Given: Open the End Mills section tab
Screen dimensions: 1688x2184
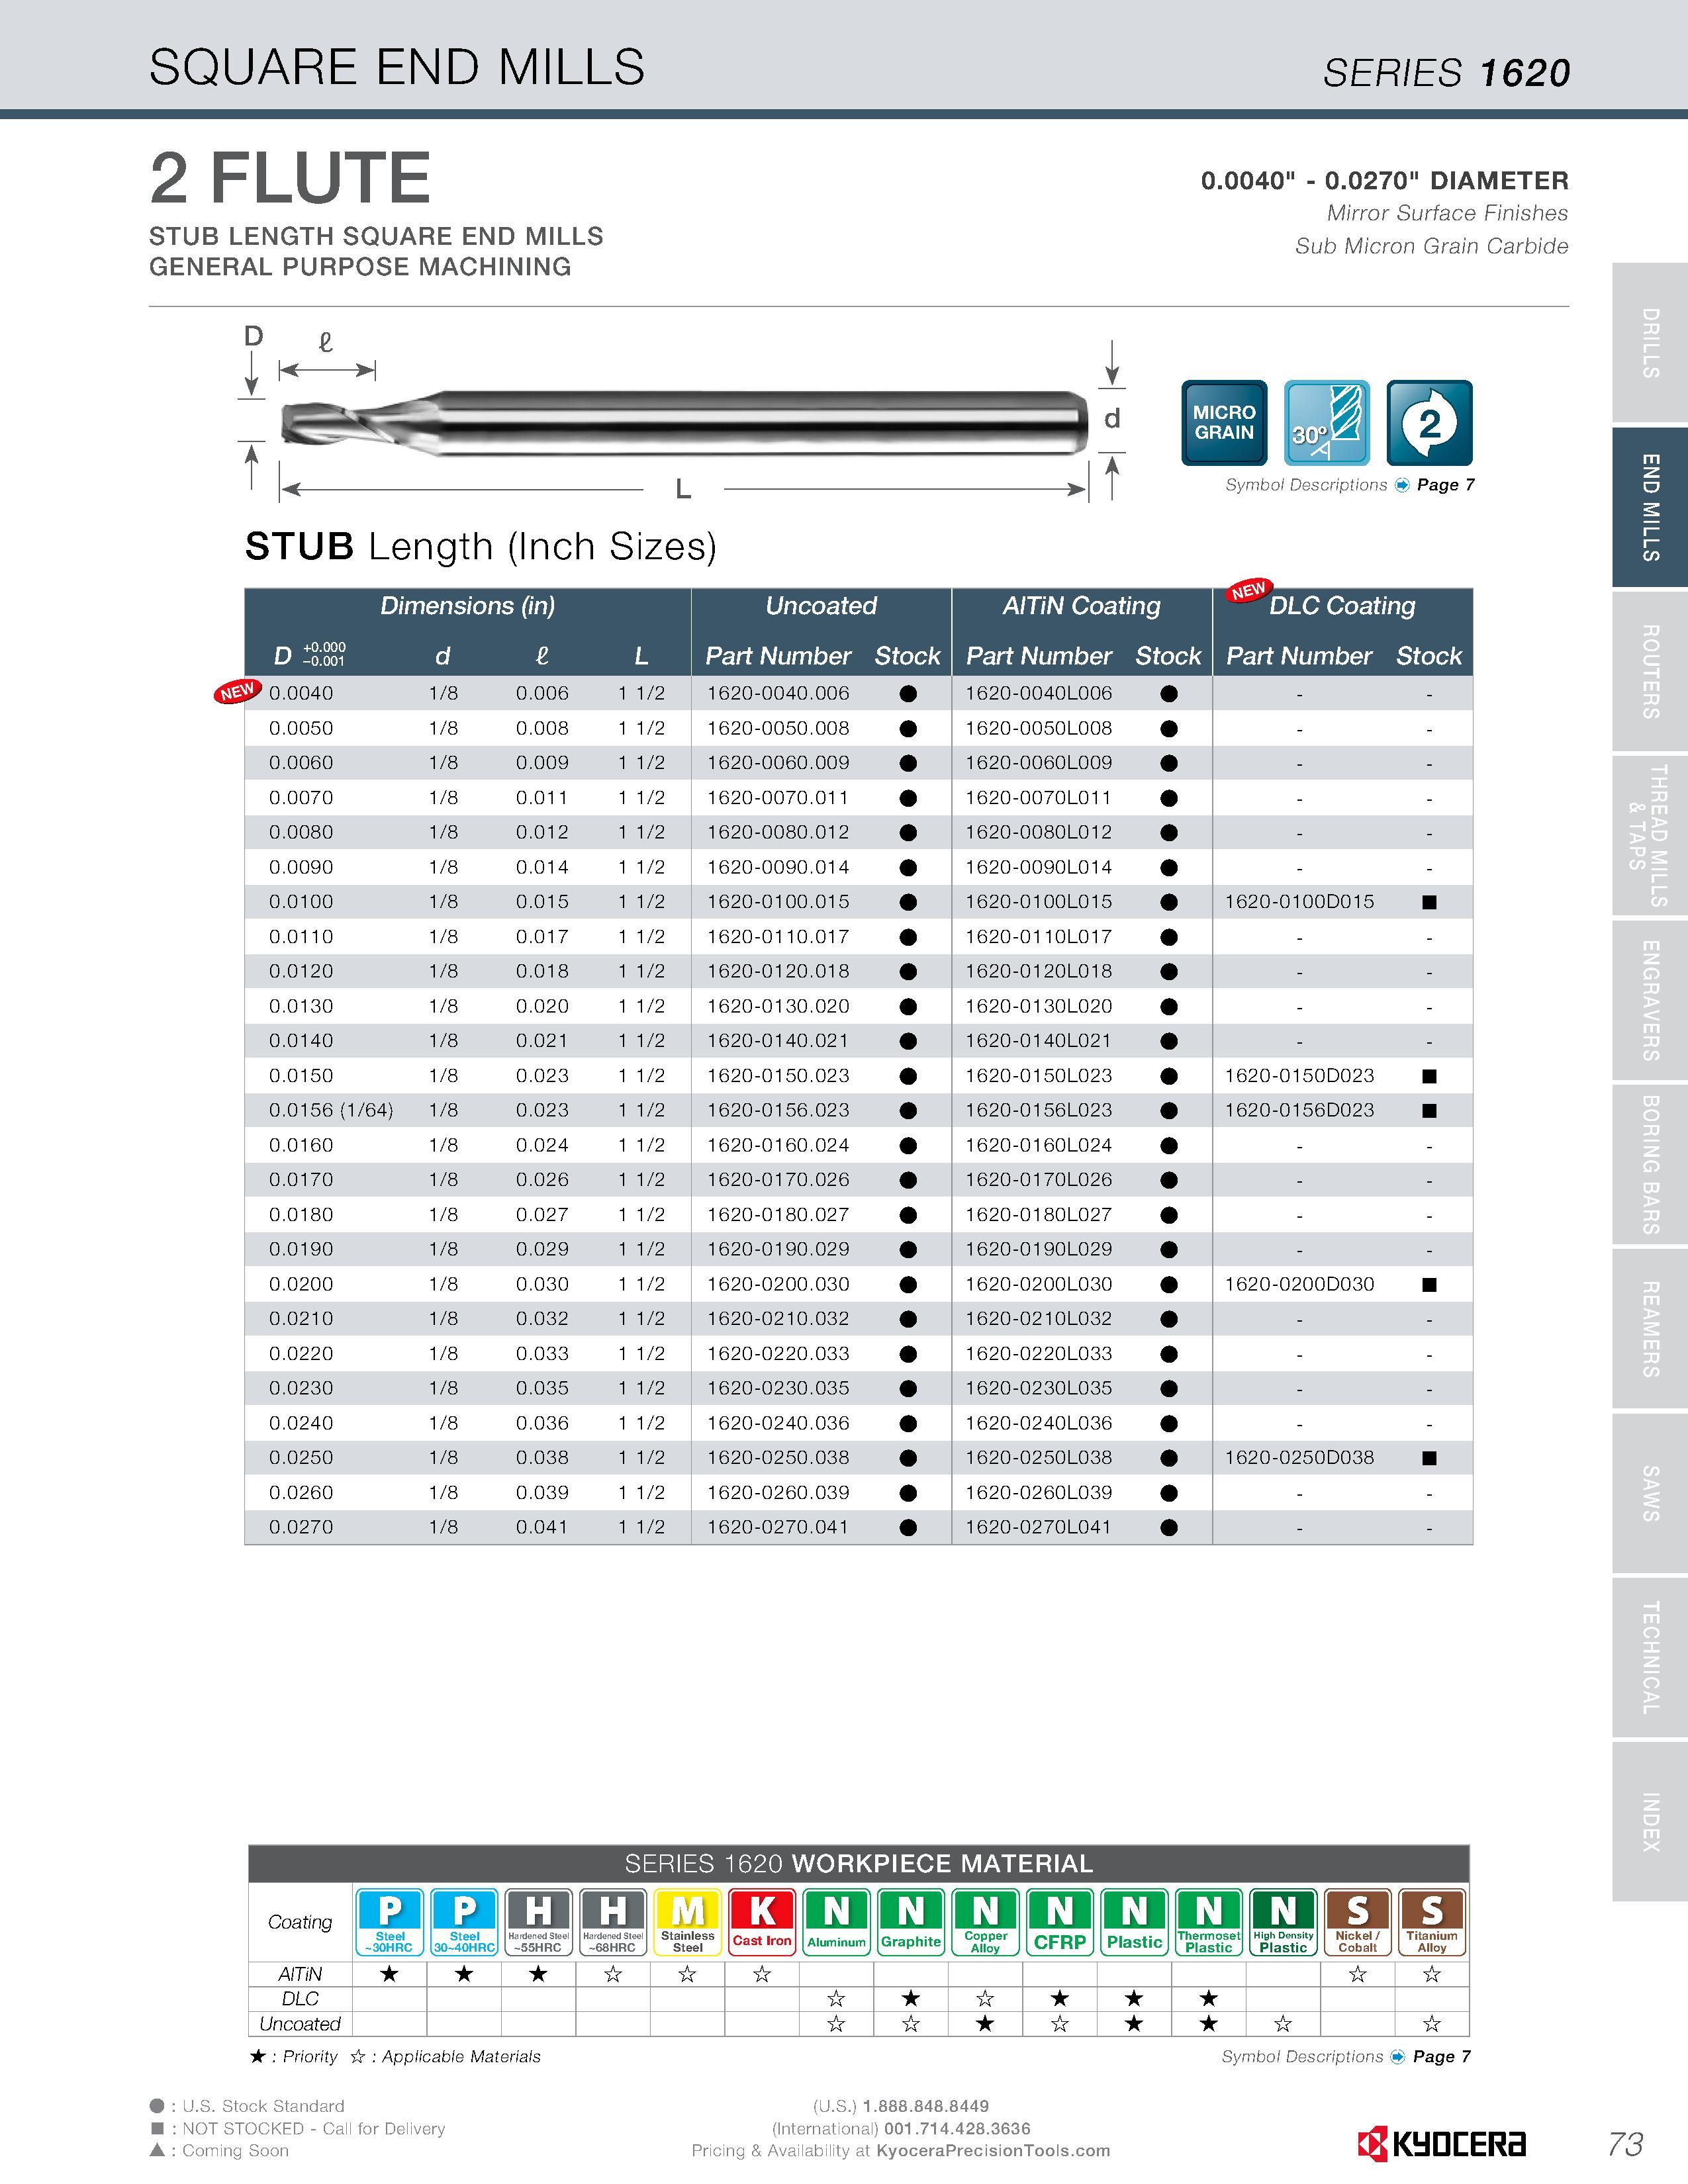Looking at the screenshot, I should point(1650,507).
